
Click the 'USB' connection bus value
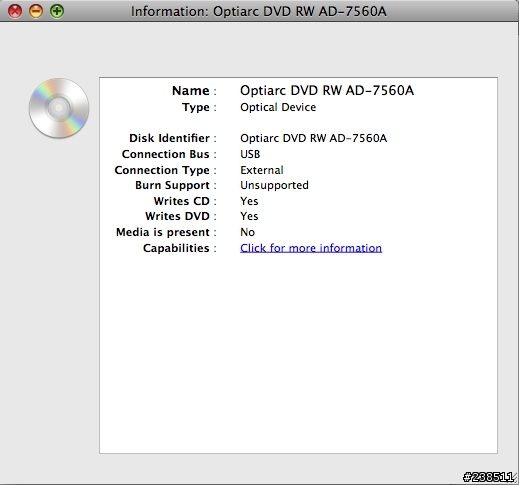tap(250, 154)
